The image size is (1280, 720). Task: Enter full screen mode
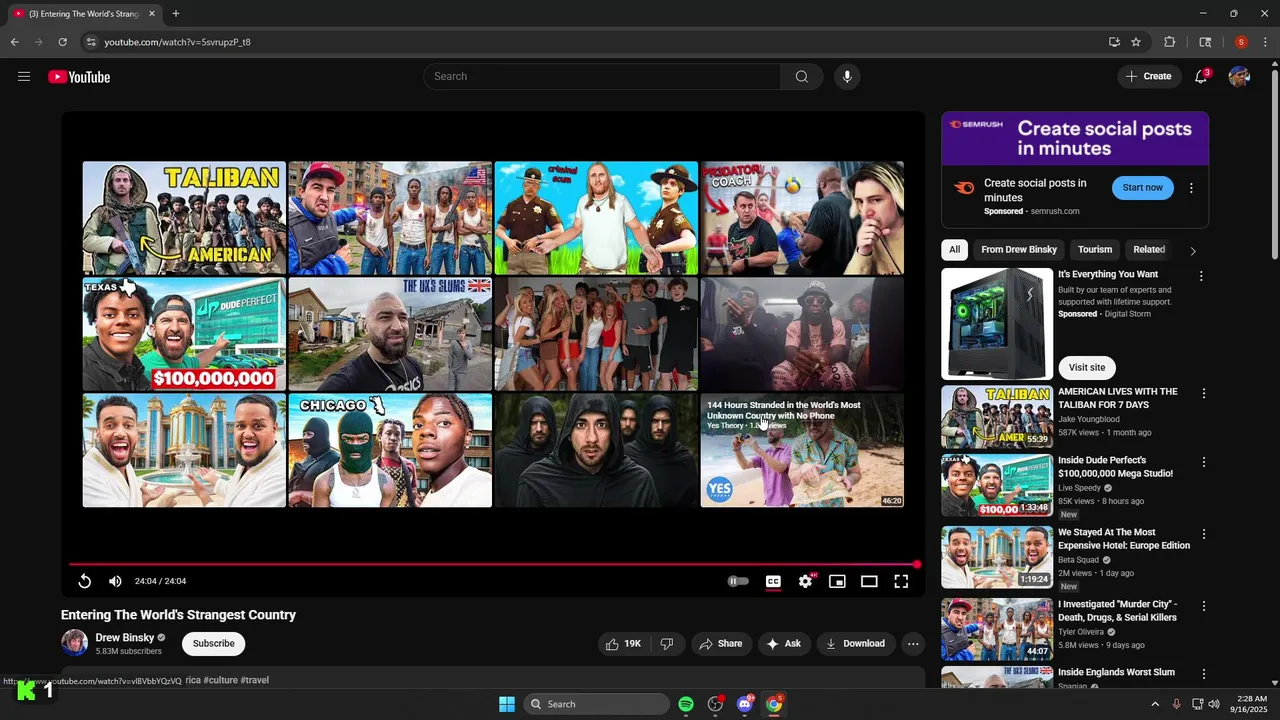click(x=901, y=581)
